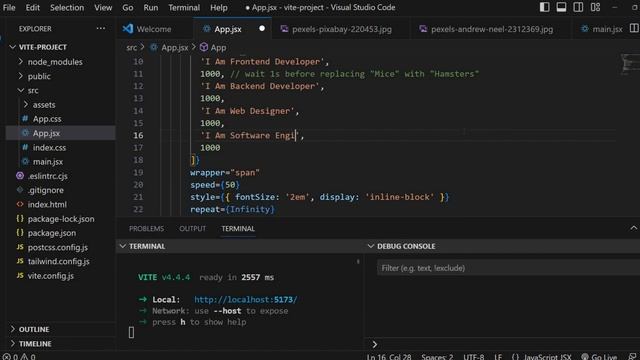
Task: Expand node_modules folder
Action: click(20, 62)
